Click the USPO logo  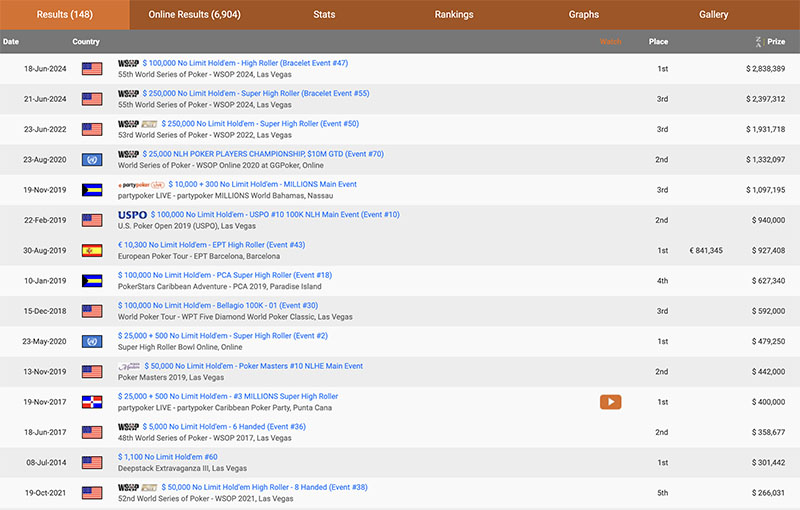tap(132, 214)
